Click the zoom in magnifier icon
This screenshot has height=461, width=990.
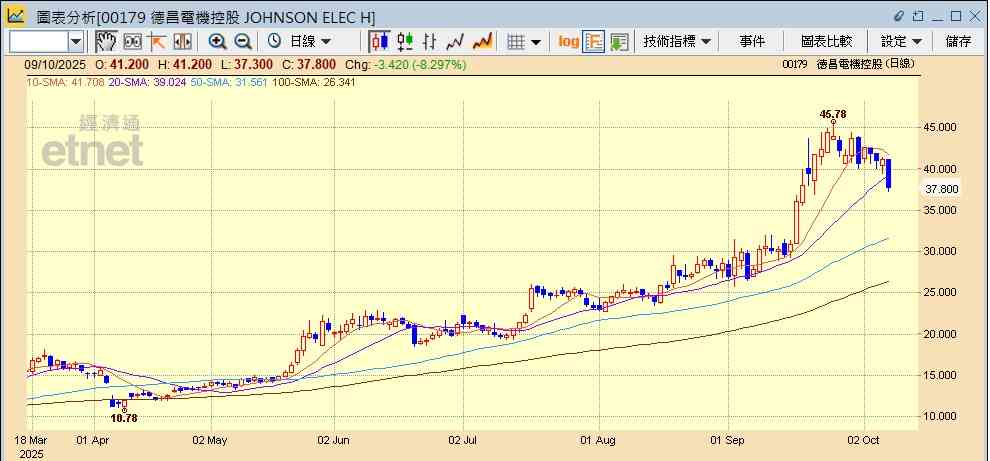coord(217,41)
